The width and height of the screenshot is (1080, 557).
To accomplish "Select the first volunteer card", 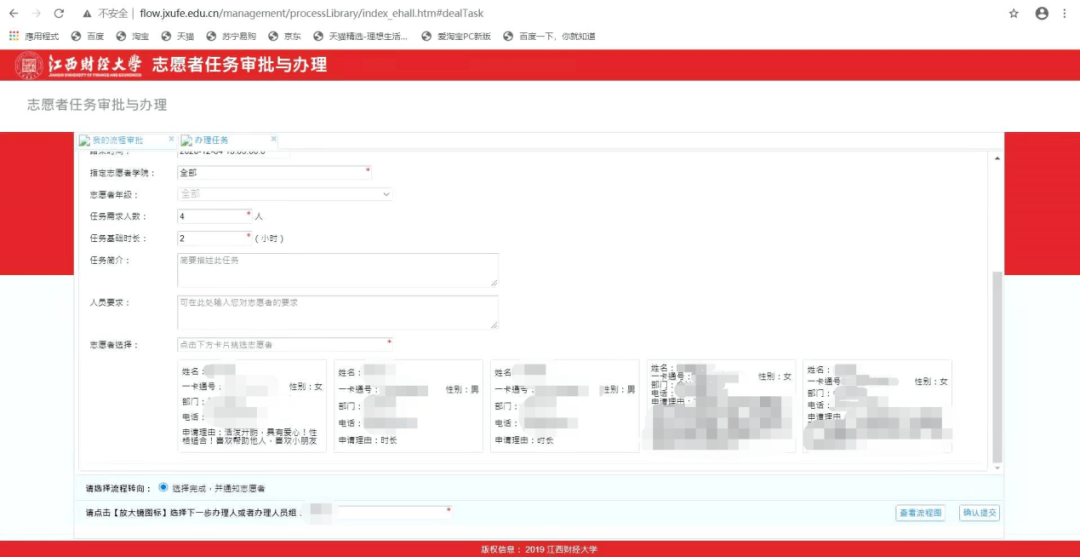I will pyautogui.click(x=251, y=406).
